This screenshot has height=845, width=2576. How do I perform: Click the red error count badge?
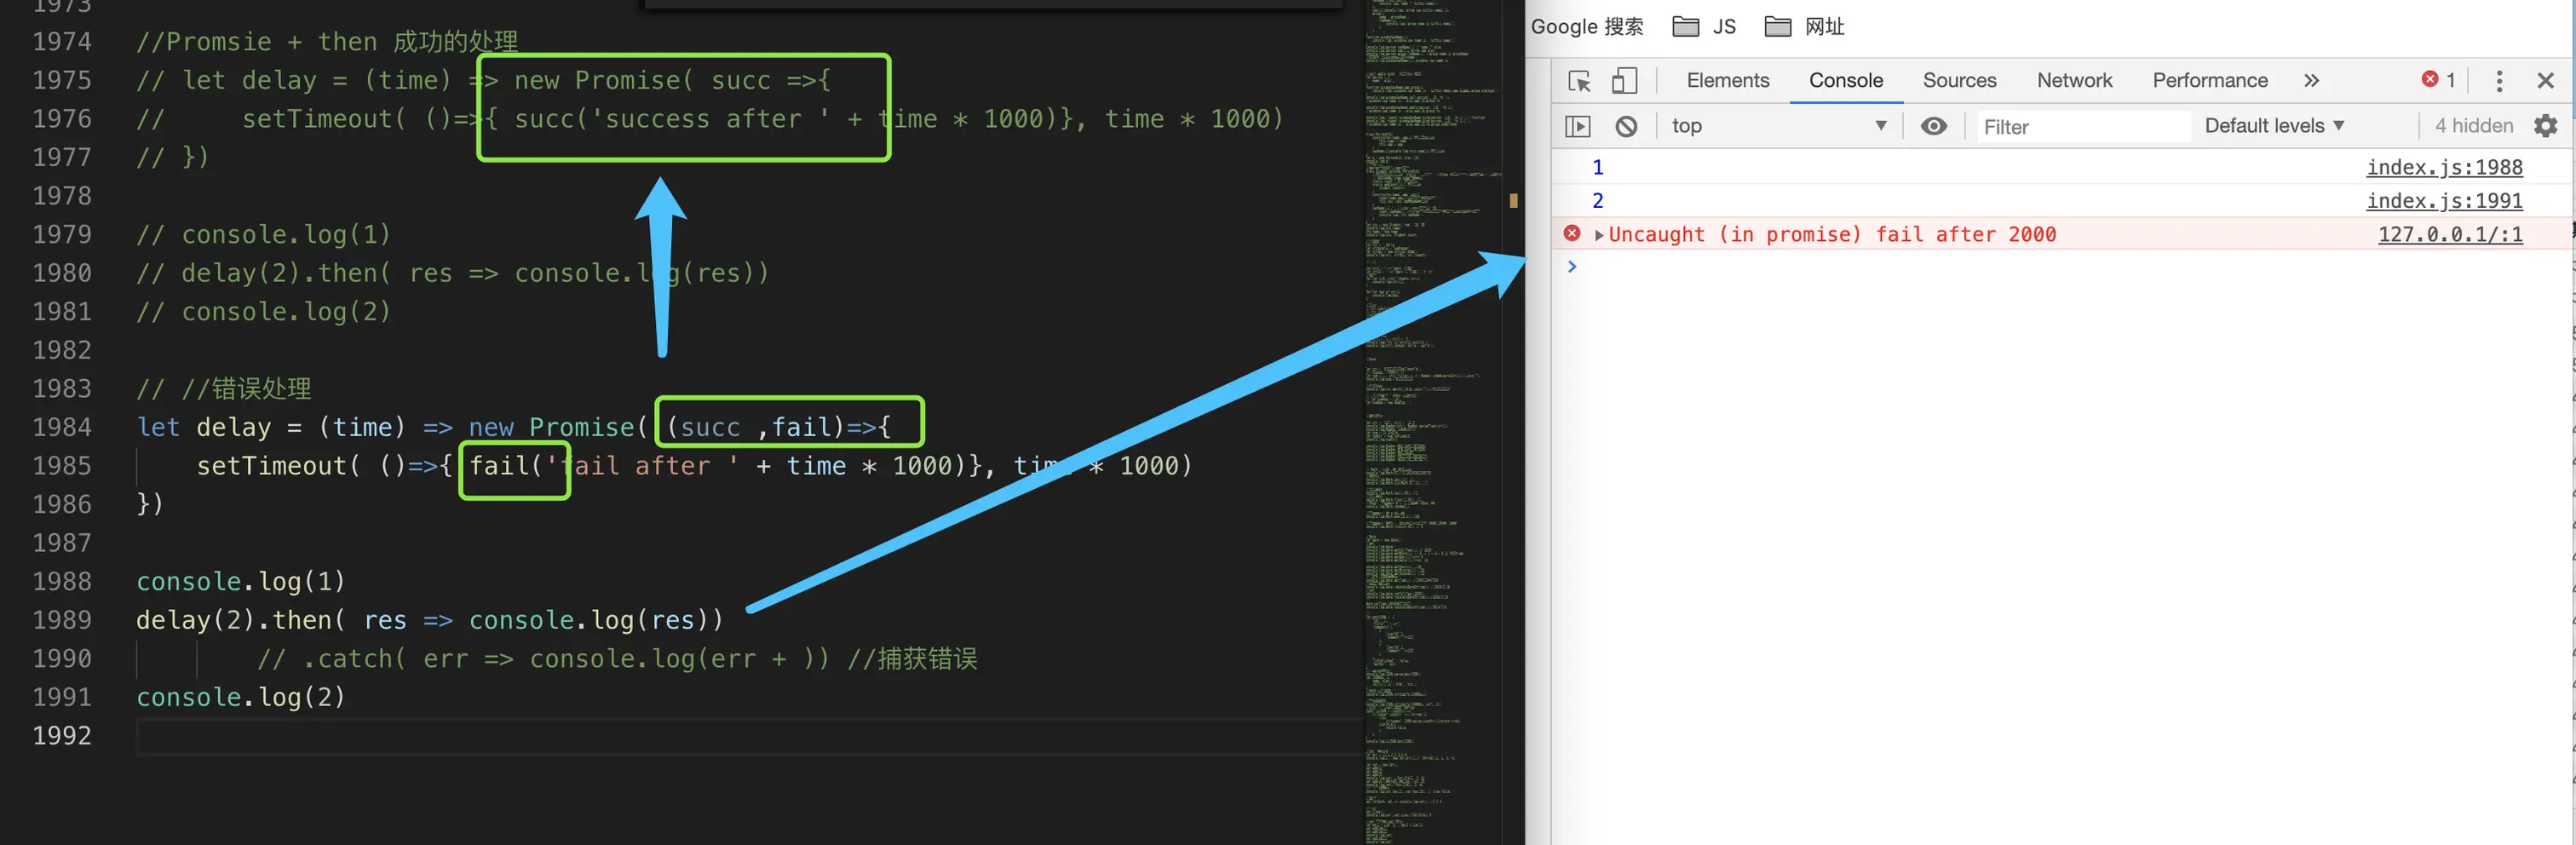2438,80
